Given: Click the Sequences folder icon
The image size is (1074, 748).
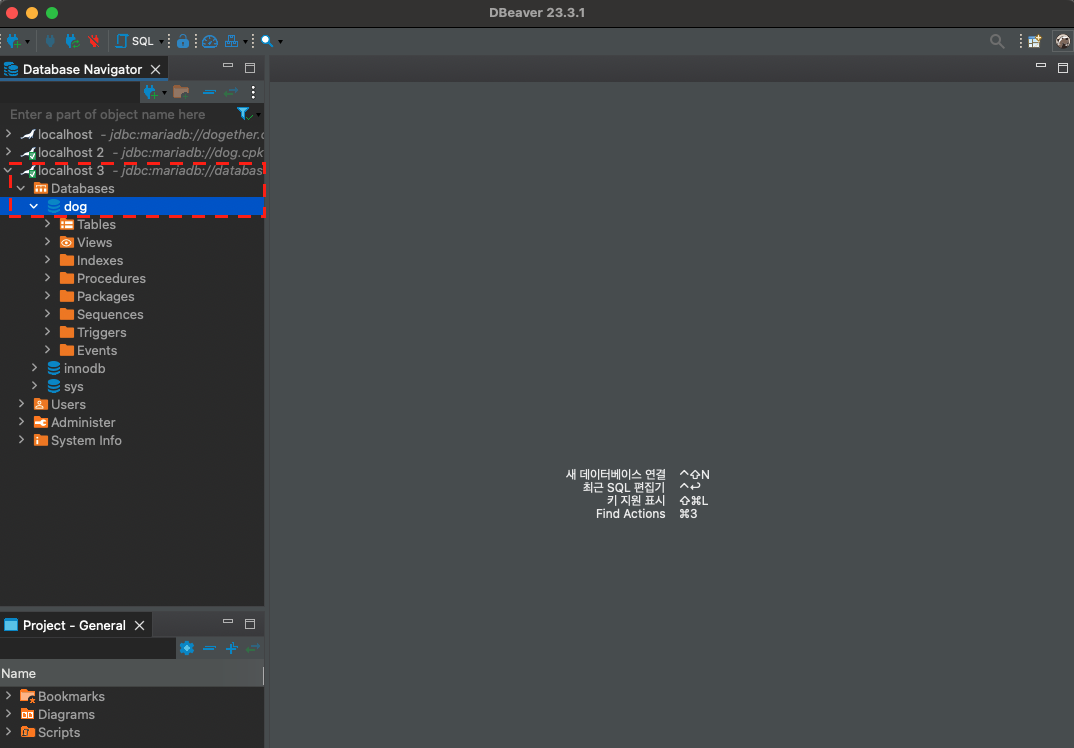Looking at the screenshot, I should pyautogui.click(x=66, y=314).
